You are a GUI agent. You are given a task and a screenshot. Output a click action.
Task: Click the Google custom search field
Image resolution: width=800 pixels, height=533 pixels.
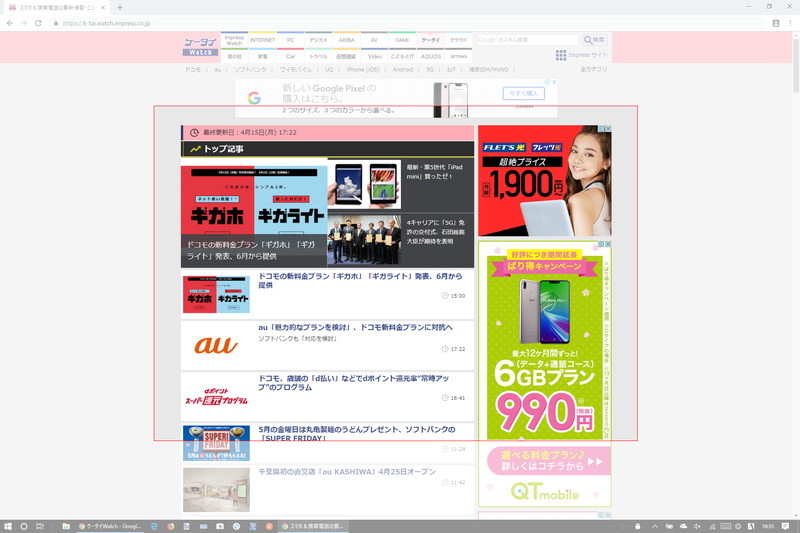tap(528, 40)
